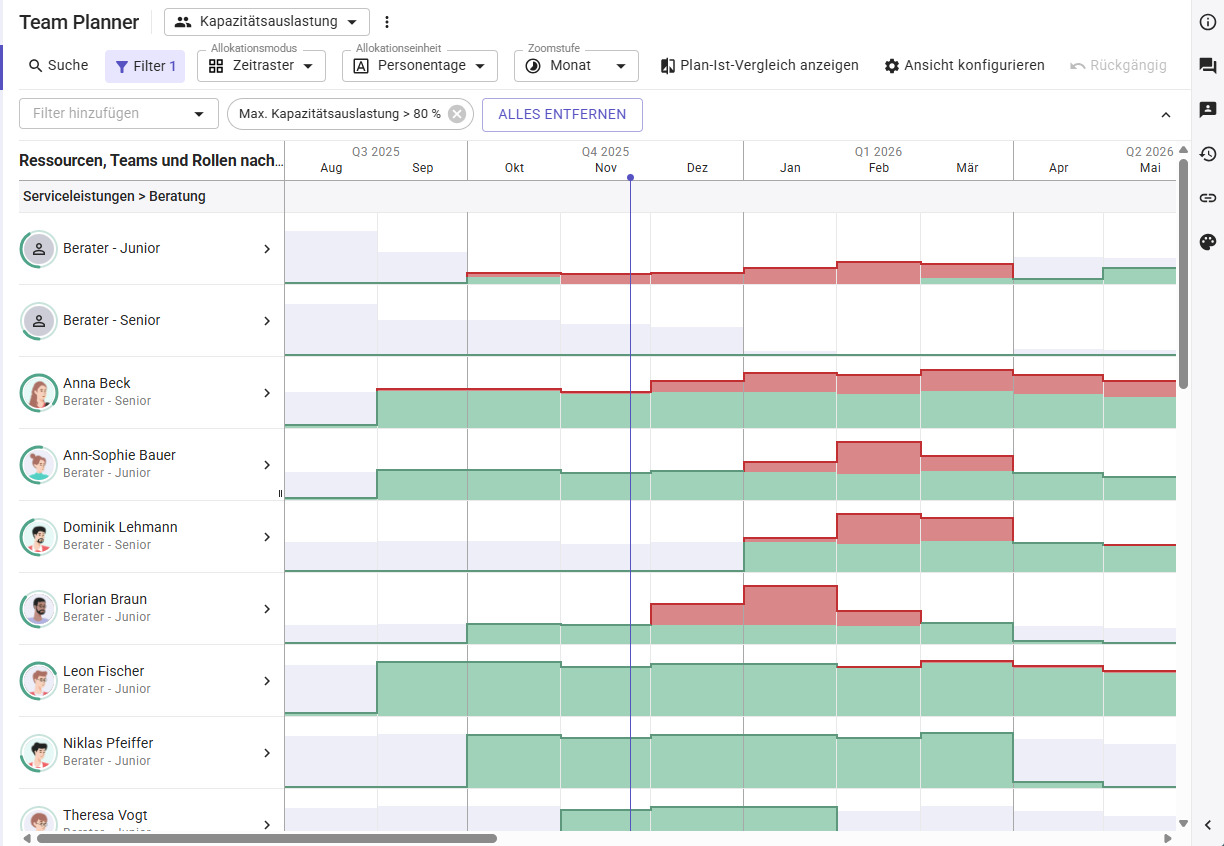Image resolution: width=1224 pixels, height=846 pixels.
Task: Expand the Florian Braun row chevron
Action: pos(267,609)
